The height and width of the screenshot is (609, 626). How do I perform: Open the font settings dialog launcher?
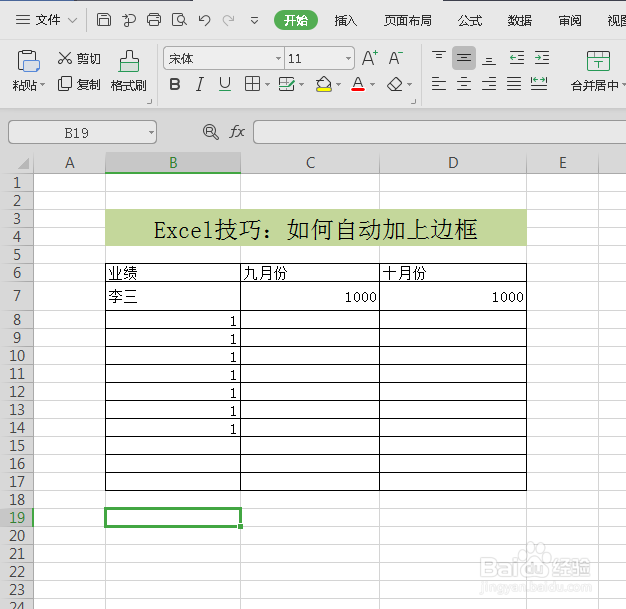click(x=414, y=102)
